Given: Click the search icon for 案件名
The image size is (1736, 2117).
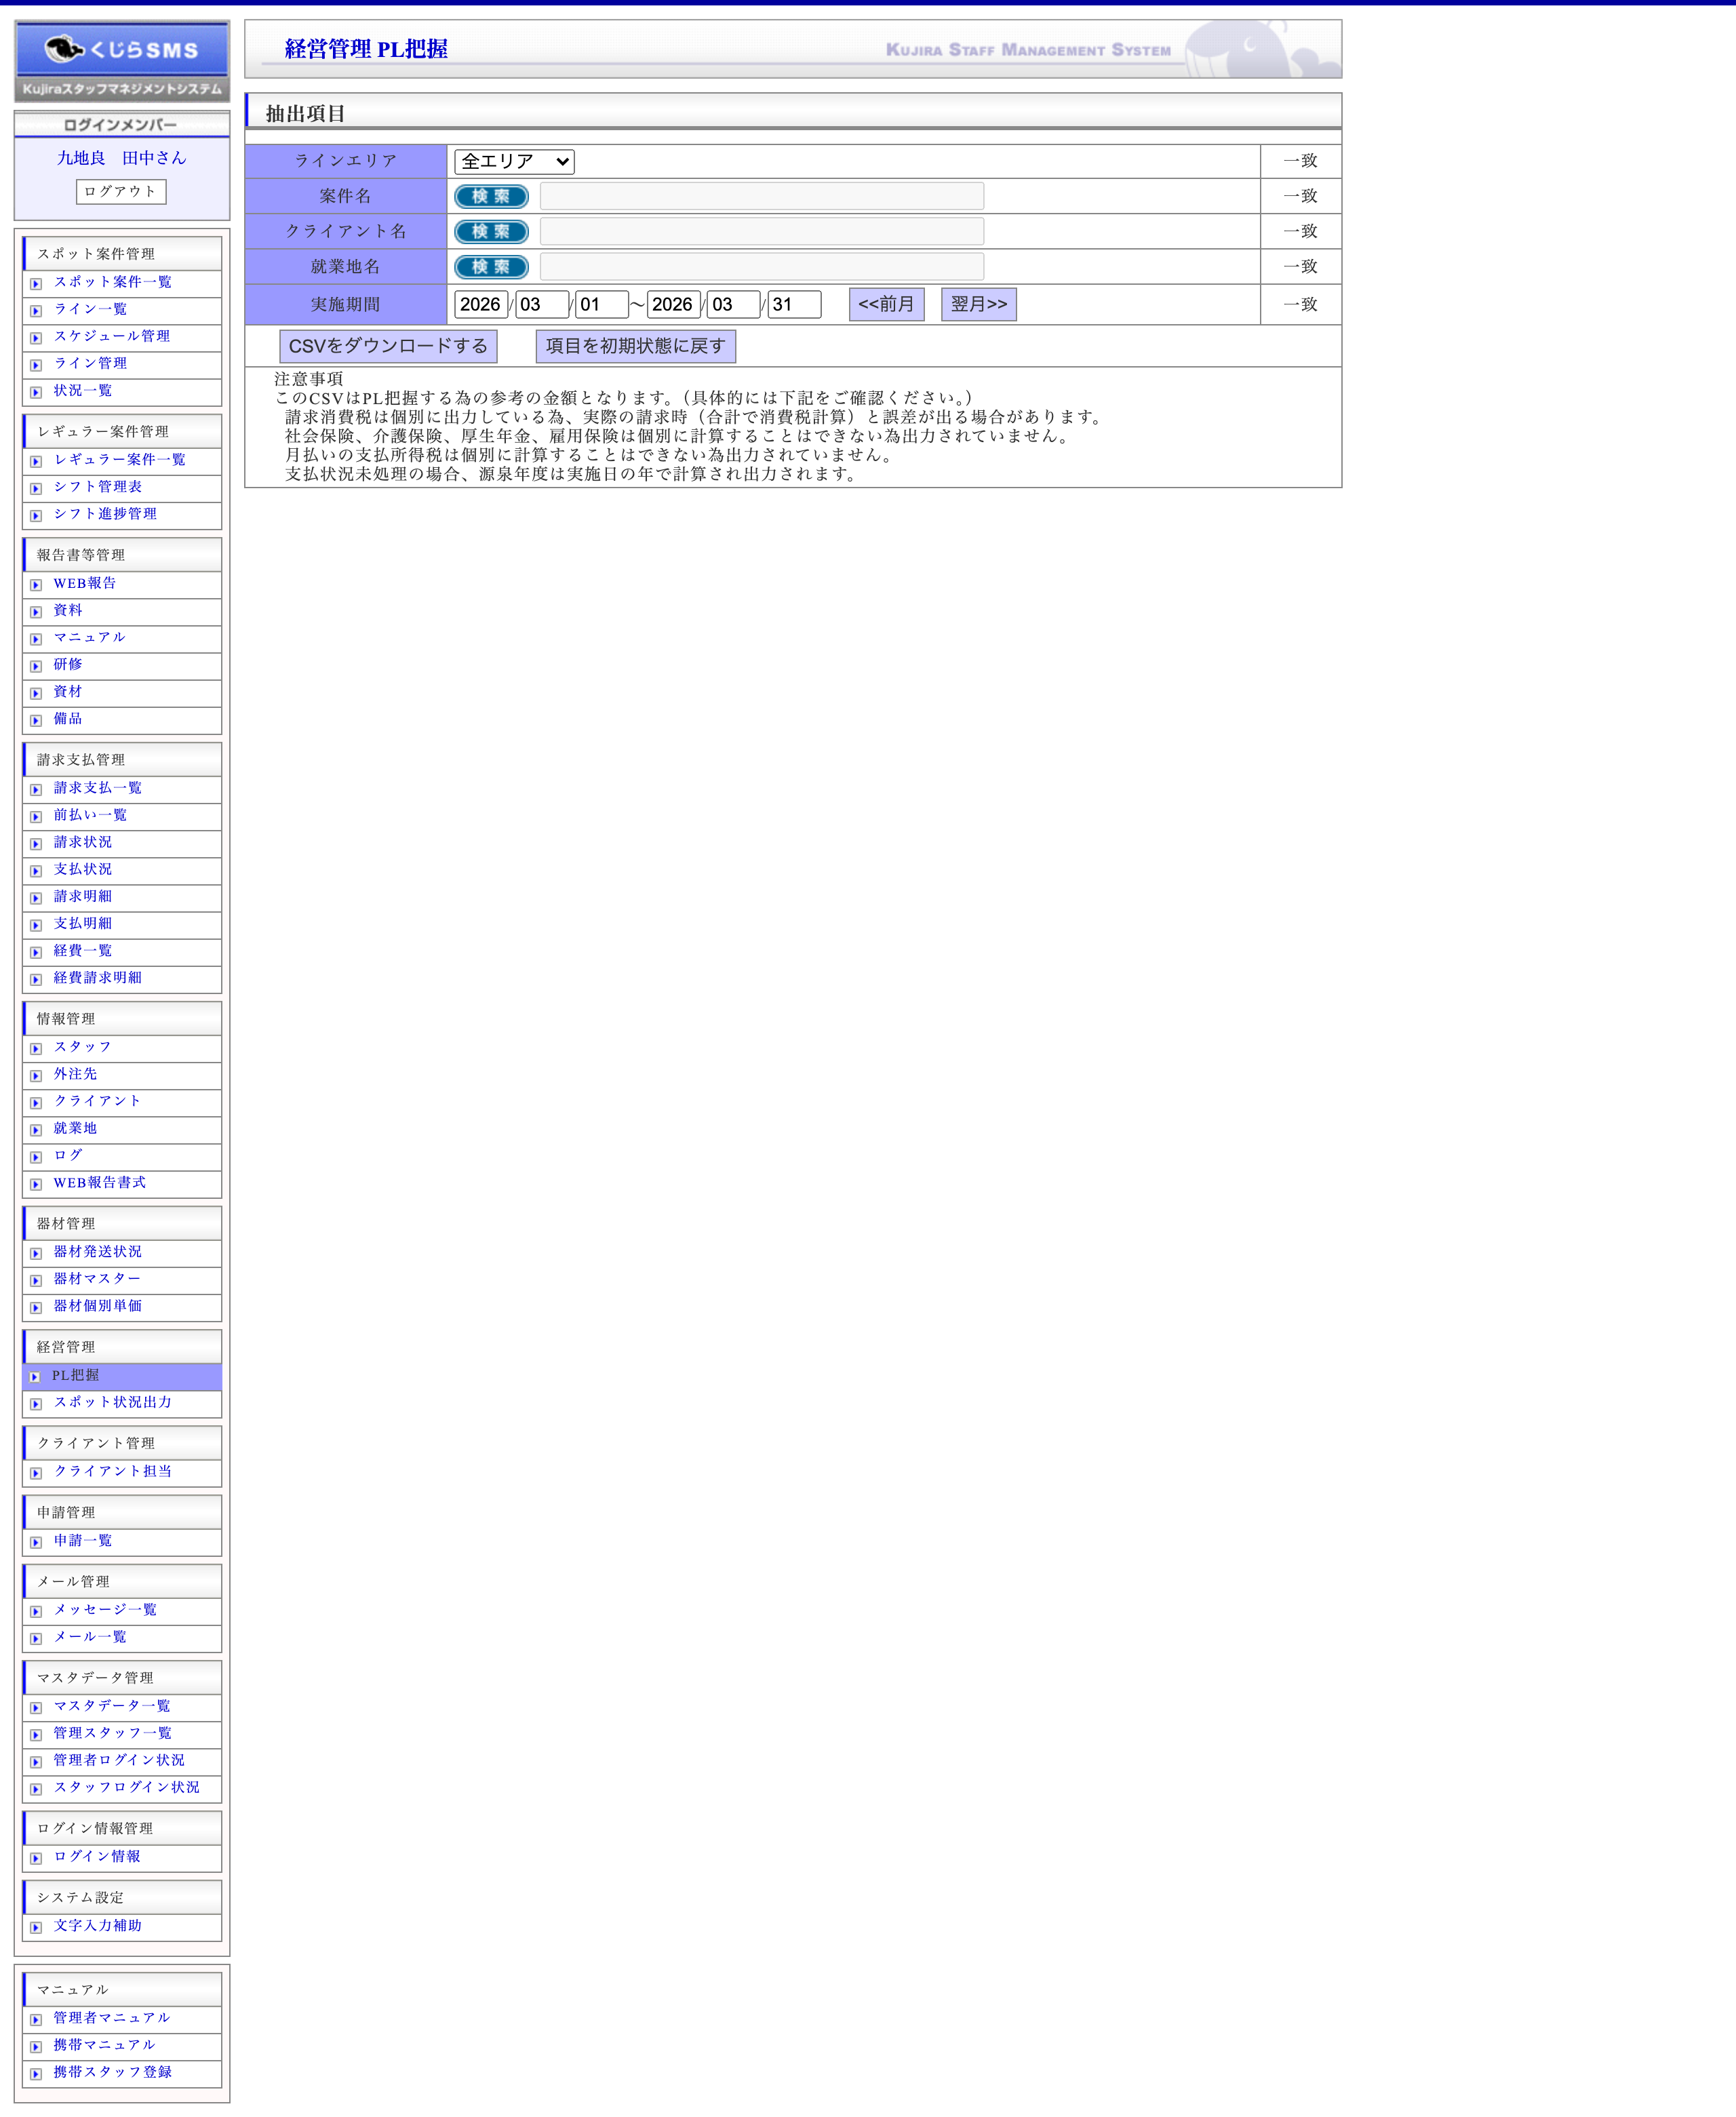Looking at the screenshot, I should [491, 196].
